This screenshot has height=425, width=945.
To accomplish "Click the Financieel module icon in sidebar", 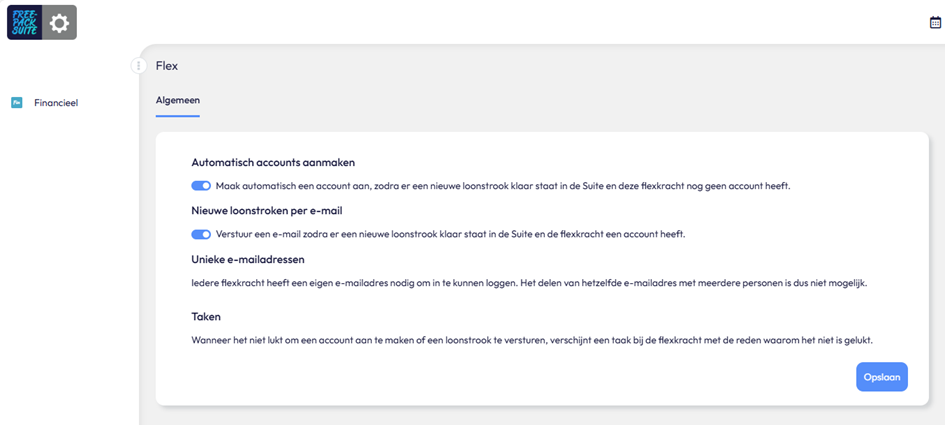I will coord(17,102).
